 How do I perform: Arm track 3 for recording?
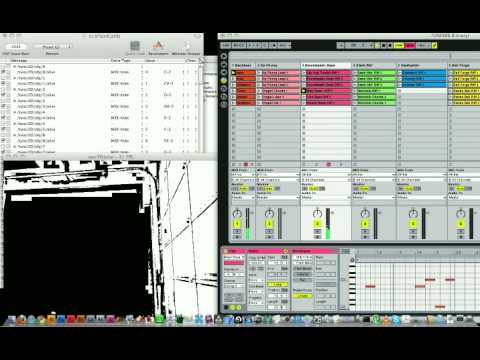[317, 237]
